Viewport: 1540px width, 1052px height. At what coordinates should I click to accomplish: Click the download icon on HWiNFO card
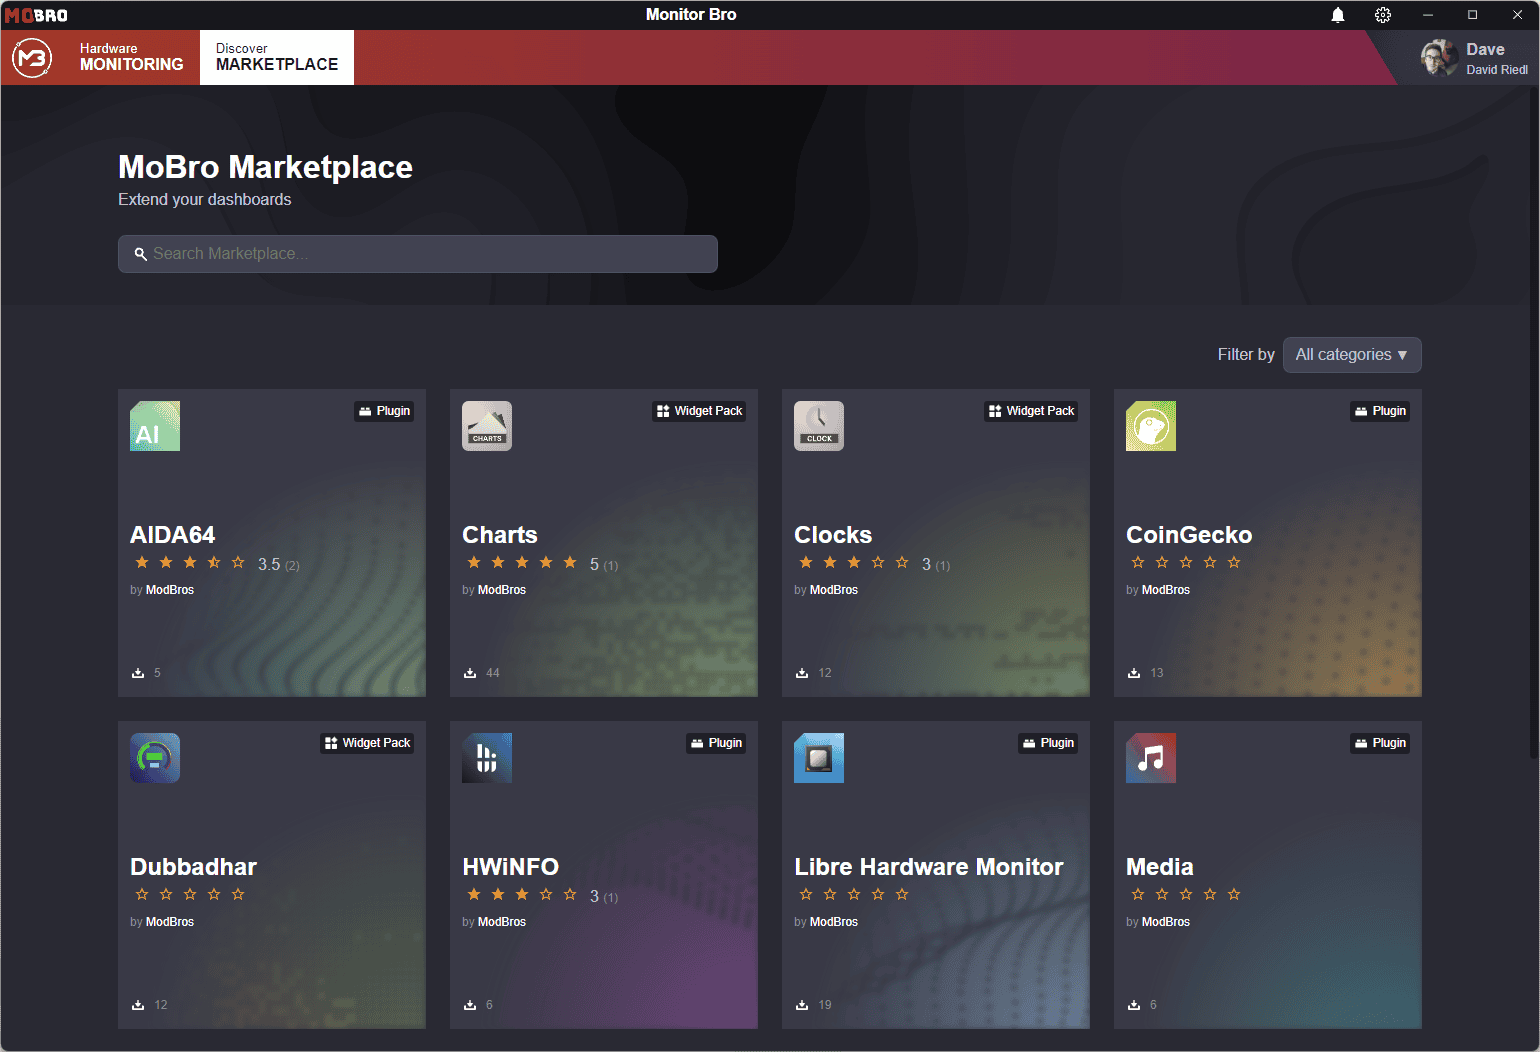click(470, 1005)
